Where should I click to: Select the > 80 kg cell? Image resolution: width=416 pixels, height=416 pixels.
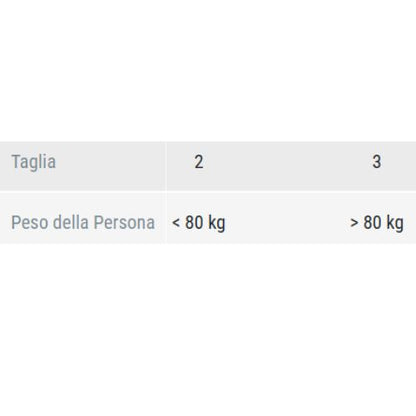coord(377,223)
